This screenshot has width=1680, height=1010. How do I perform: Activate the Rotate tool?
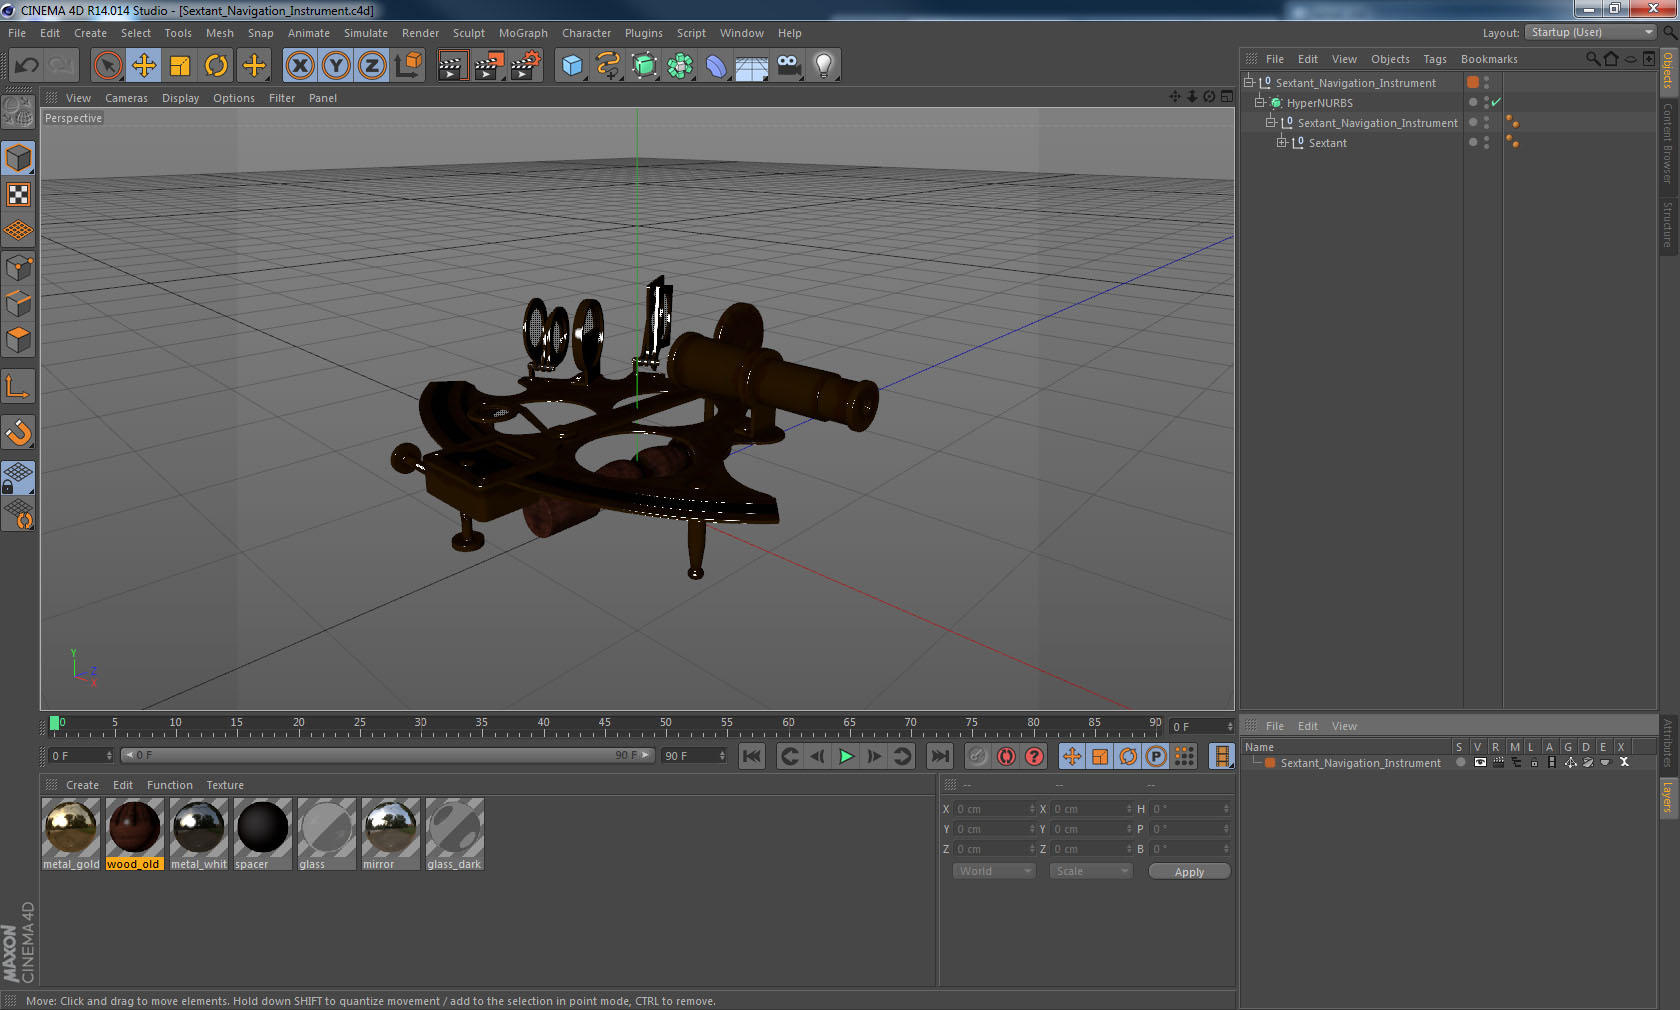coord(216,66)
